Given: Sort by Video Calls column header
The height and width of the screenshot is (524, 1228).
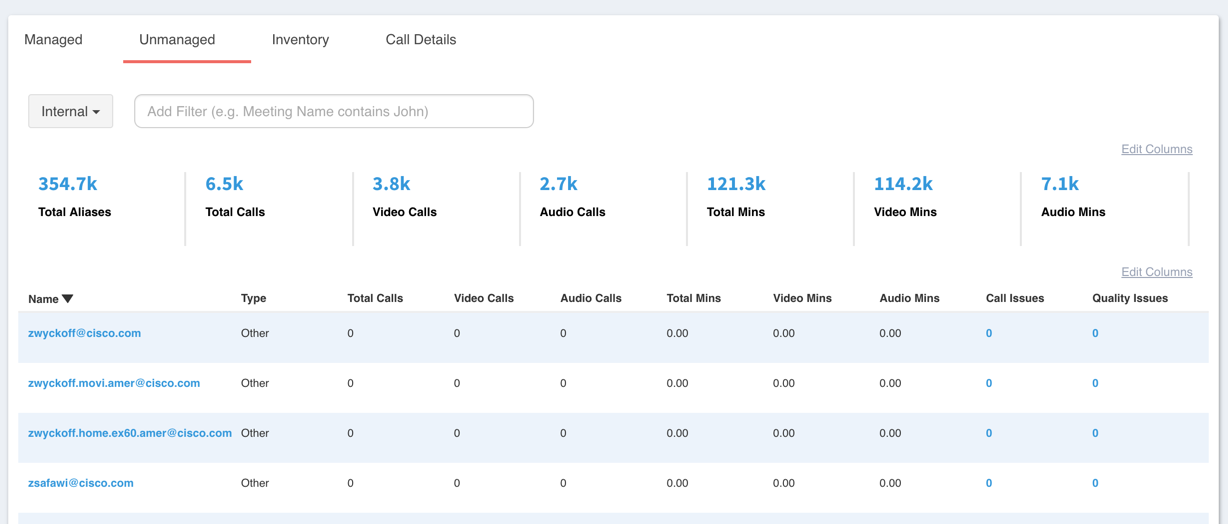Looking at the screenshot, I should (484, 298).
